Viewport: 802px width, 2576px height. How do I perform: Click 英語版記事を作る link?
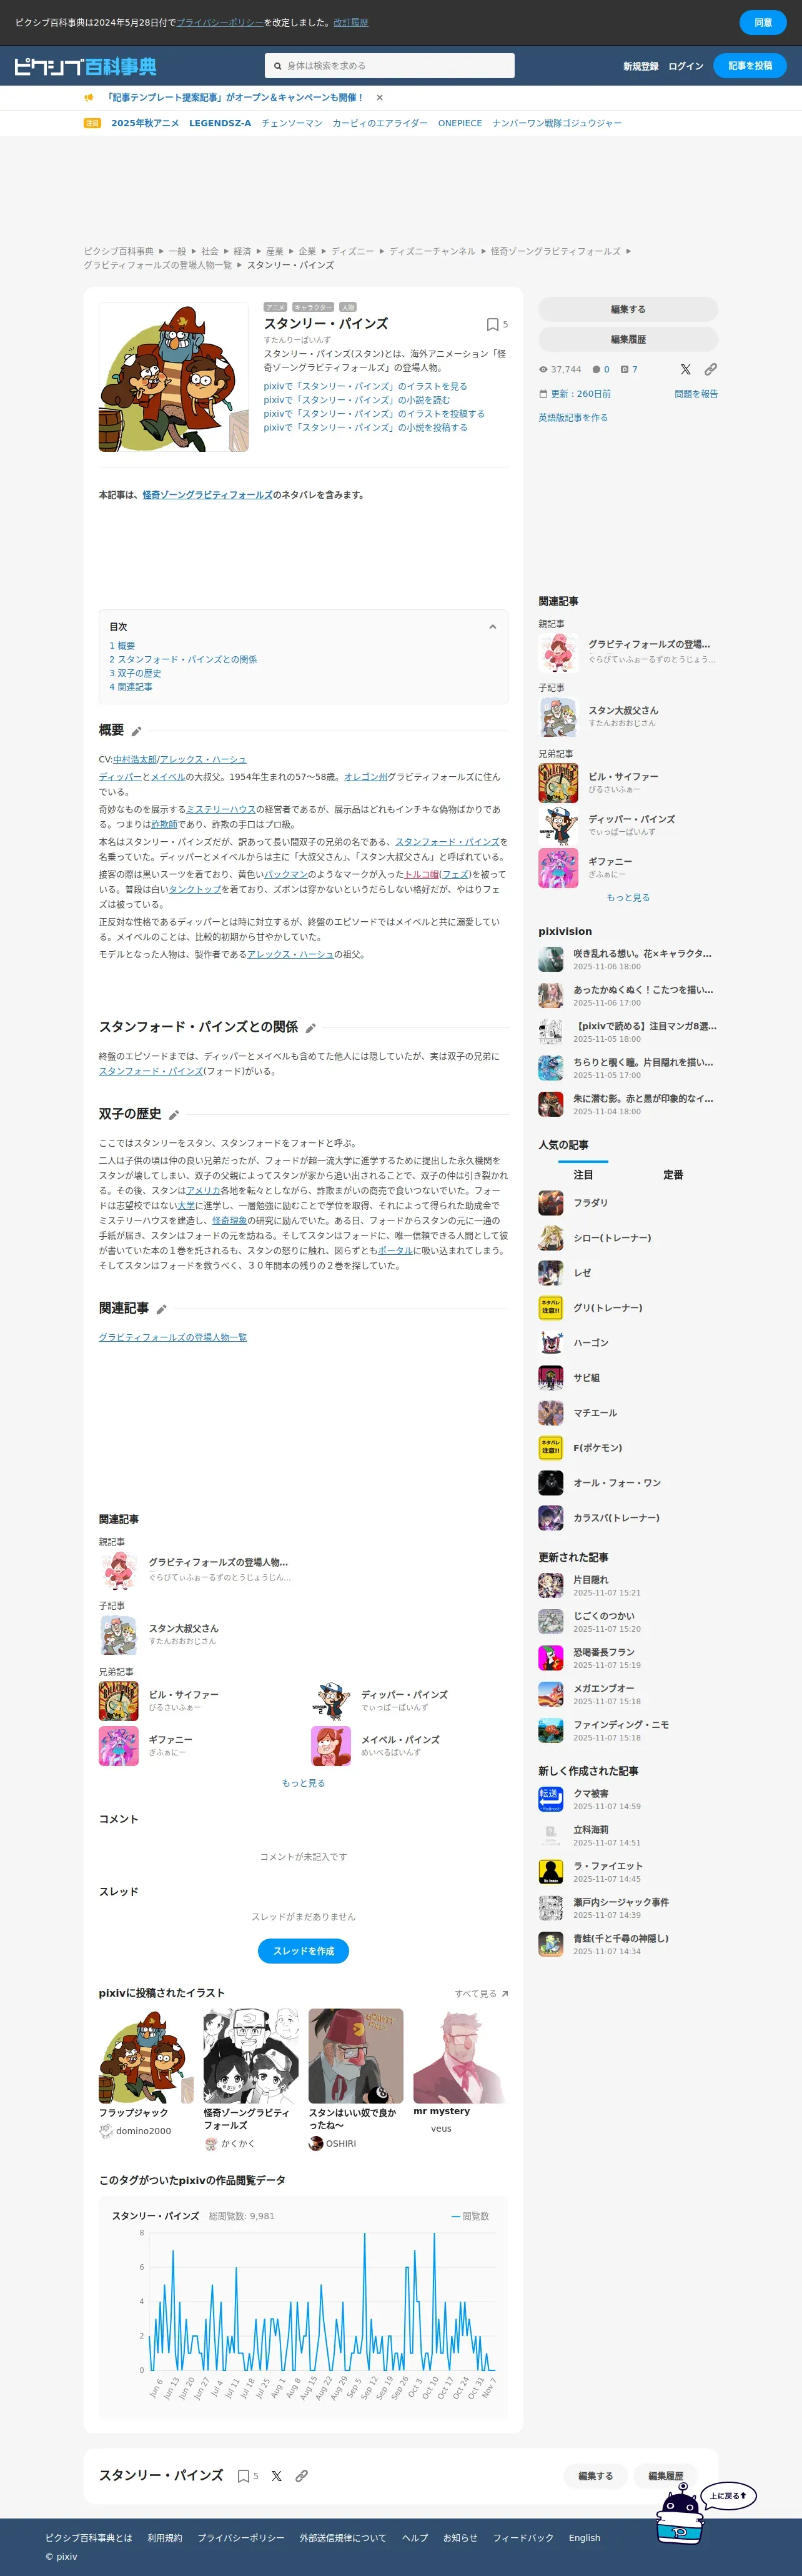573,418
